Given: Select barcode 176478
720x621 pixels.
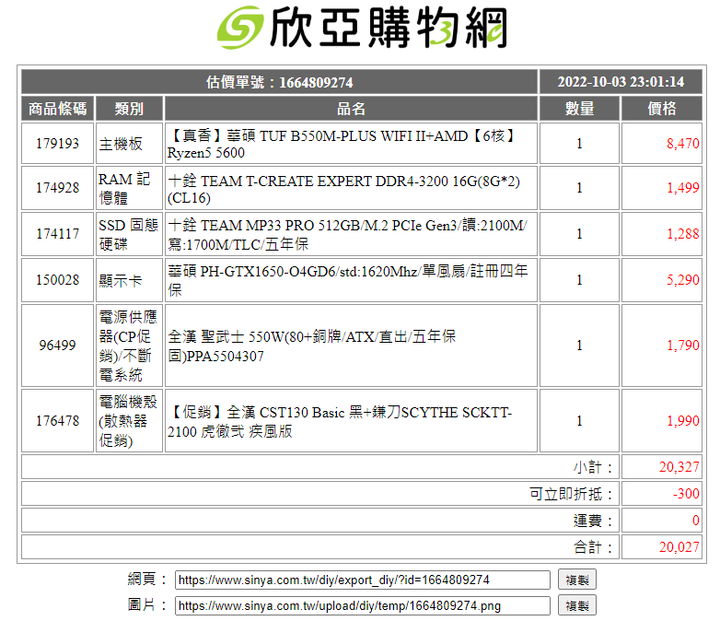Looking at the screenshot, I should pos(57,421).
